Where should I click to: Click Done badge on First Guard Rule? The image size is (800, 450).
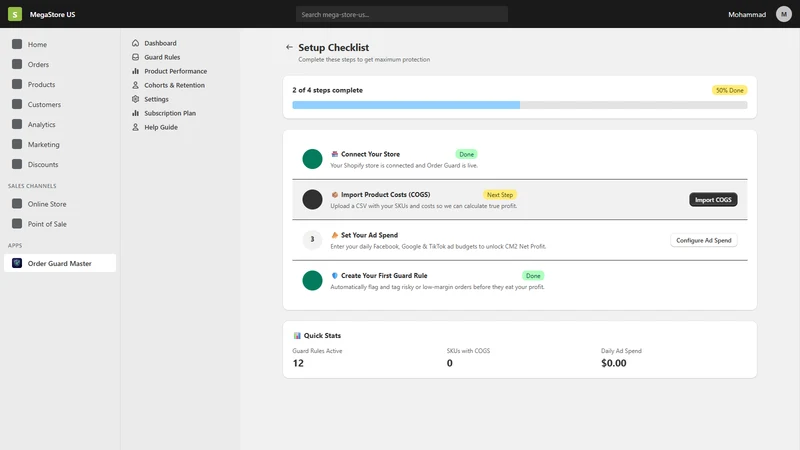533,276
